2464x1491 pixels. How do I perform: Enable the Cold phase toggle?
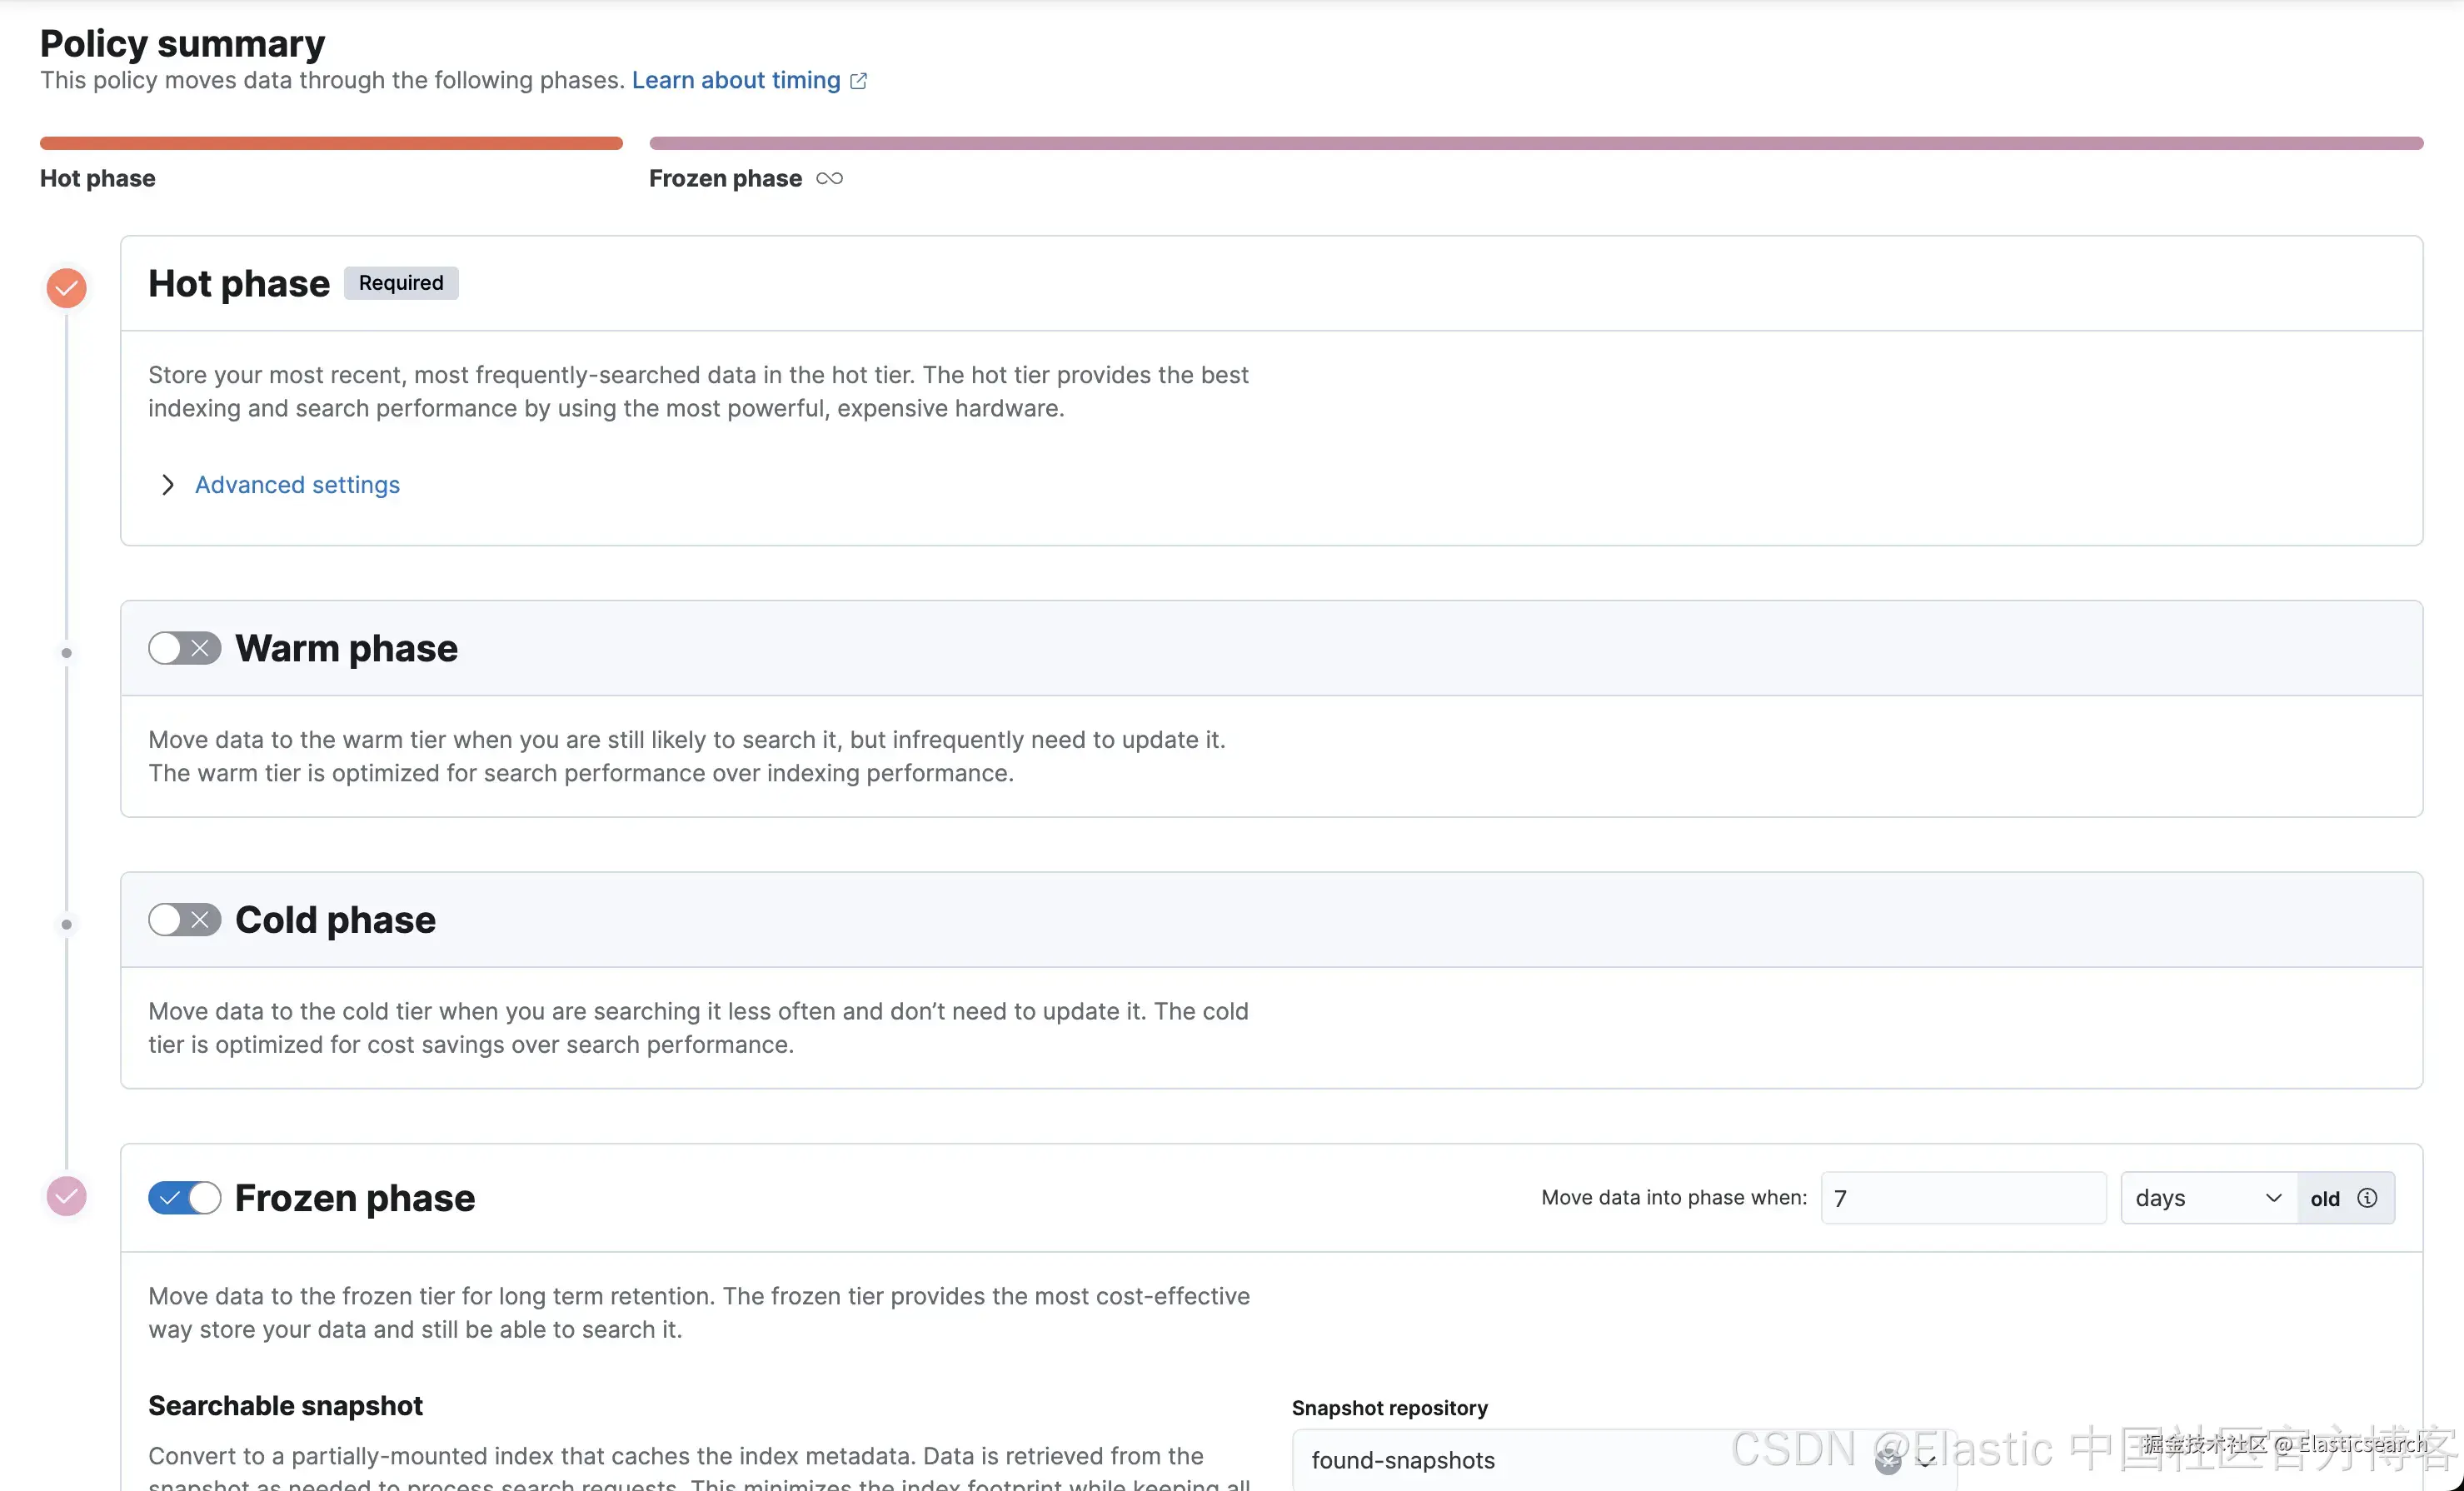click(x=184, y=919)
